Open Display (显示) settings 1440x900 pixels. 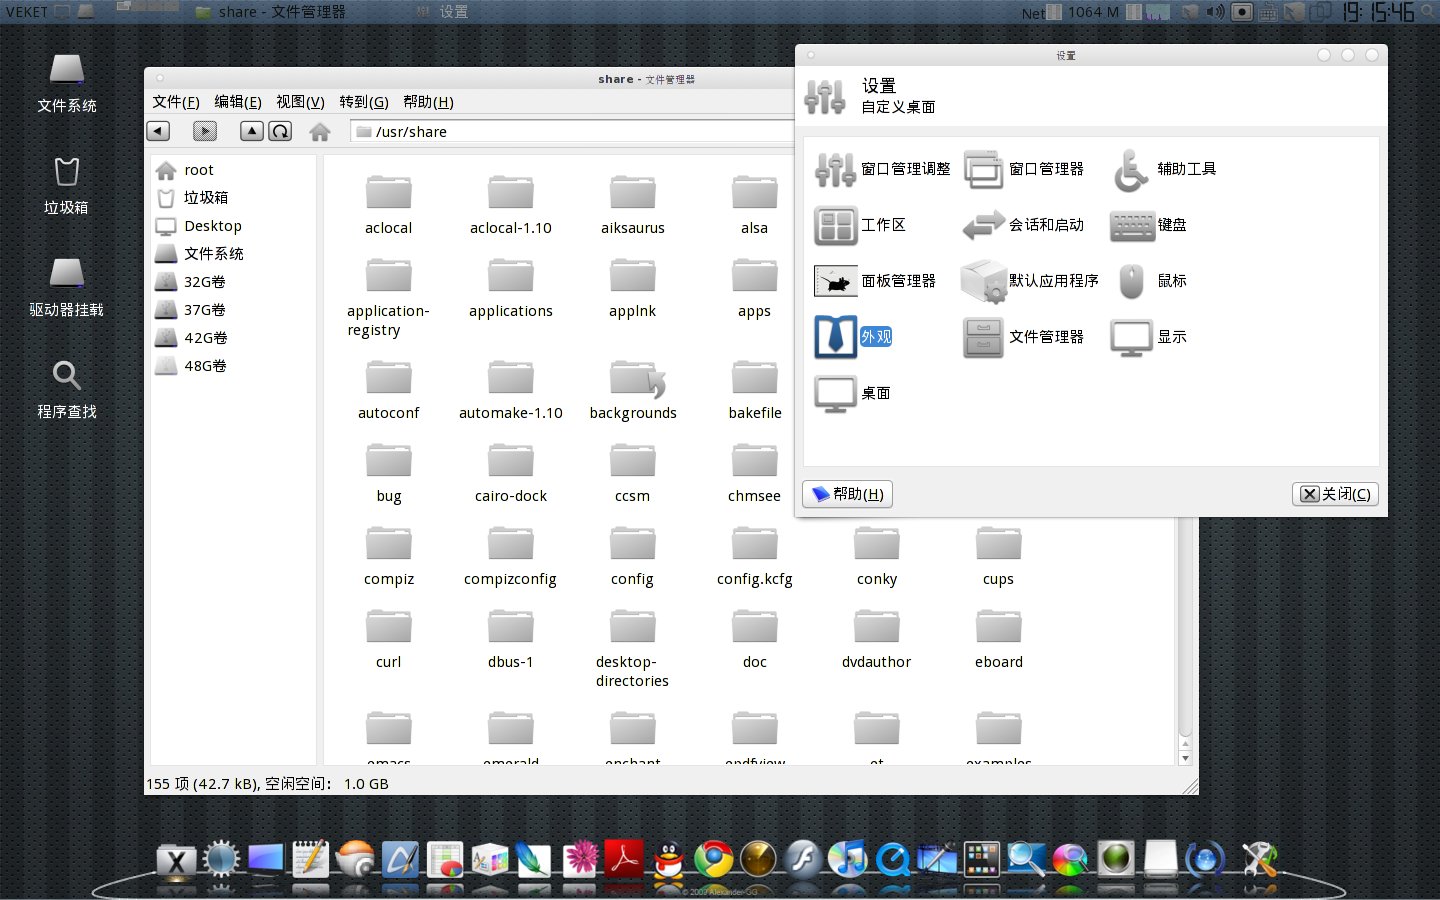coord(1149,337)
